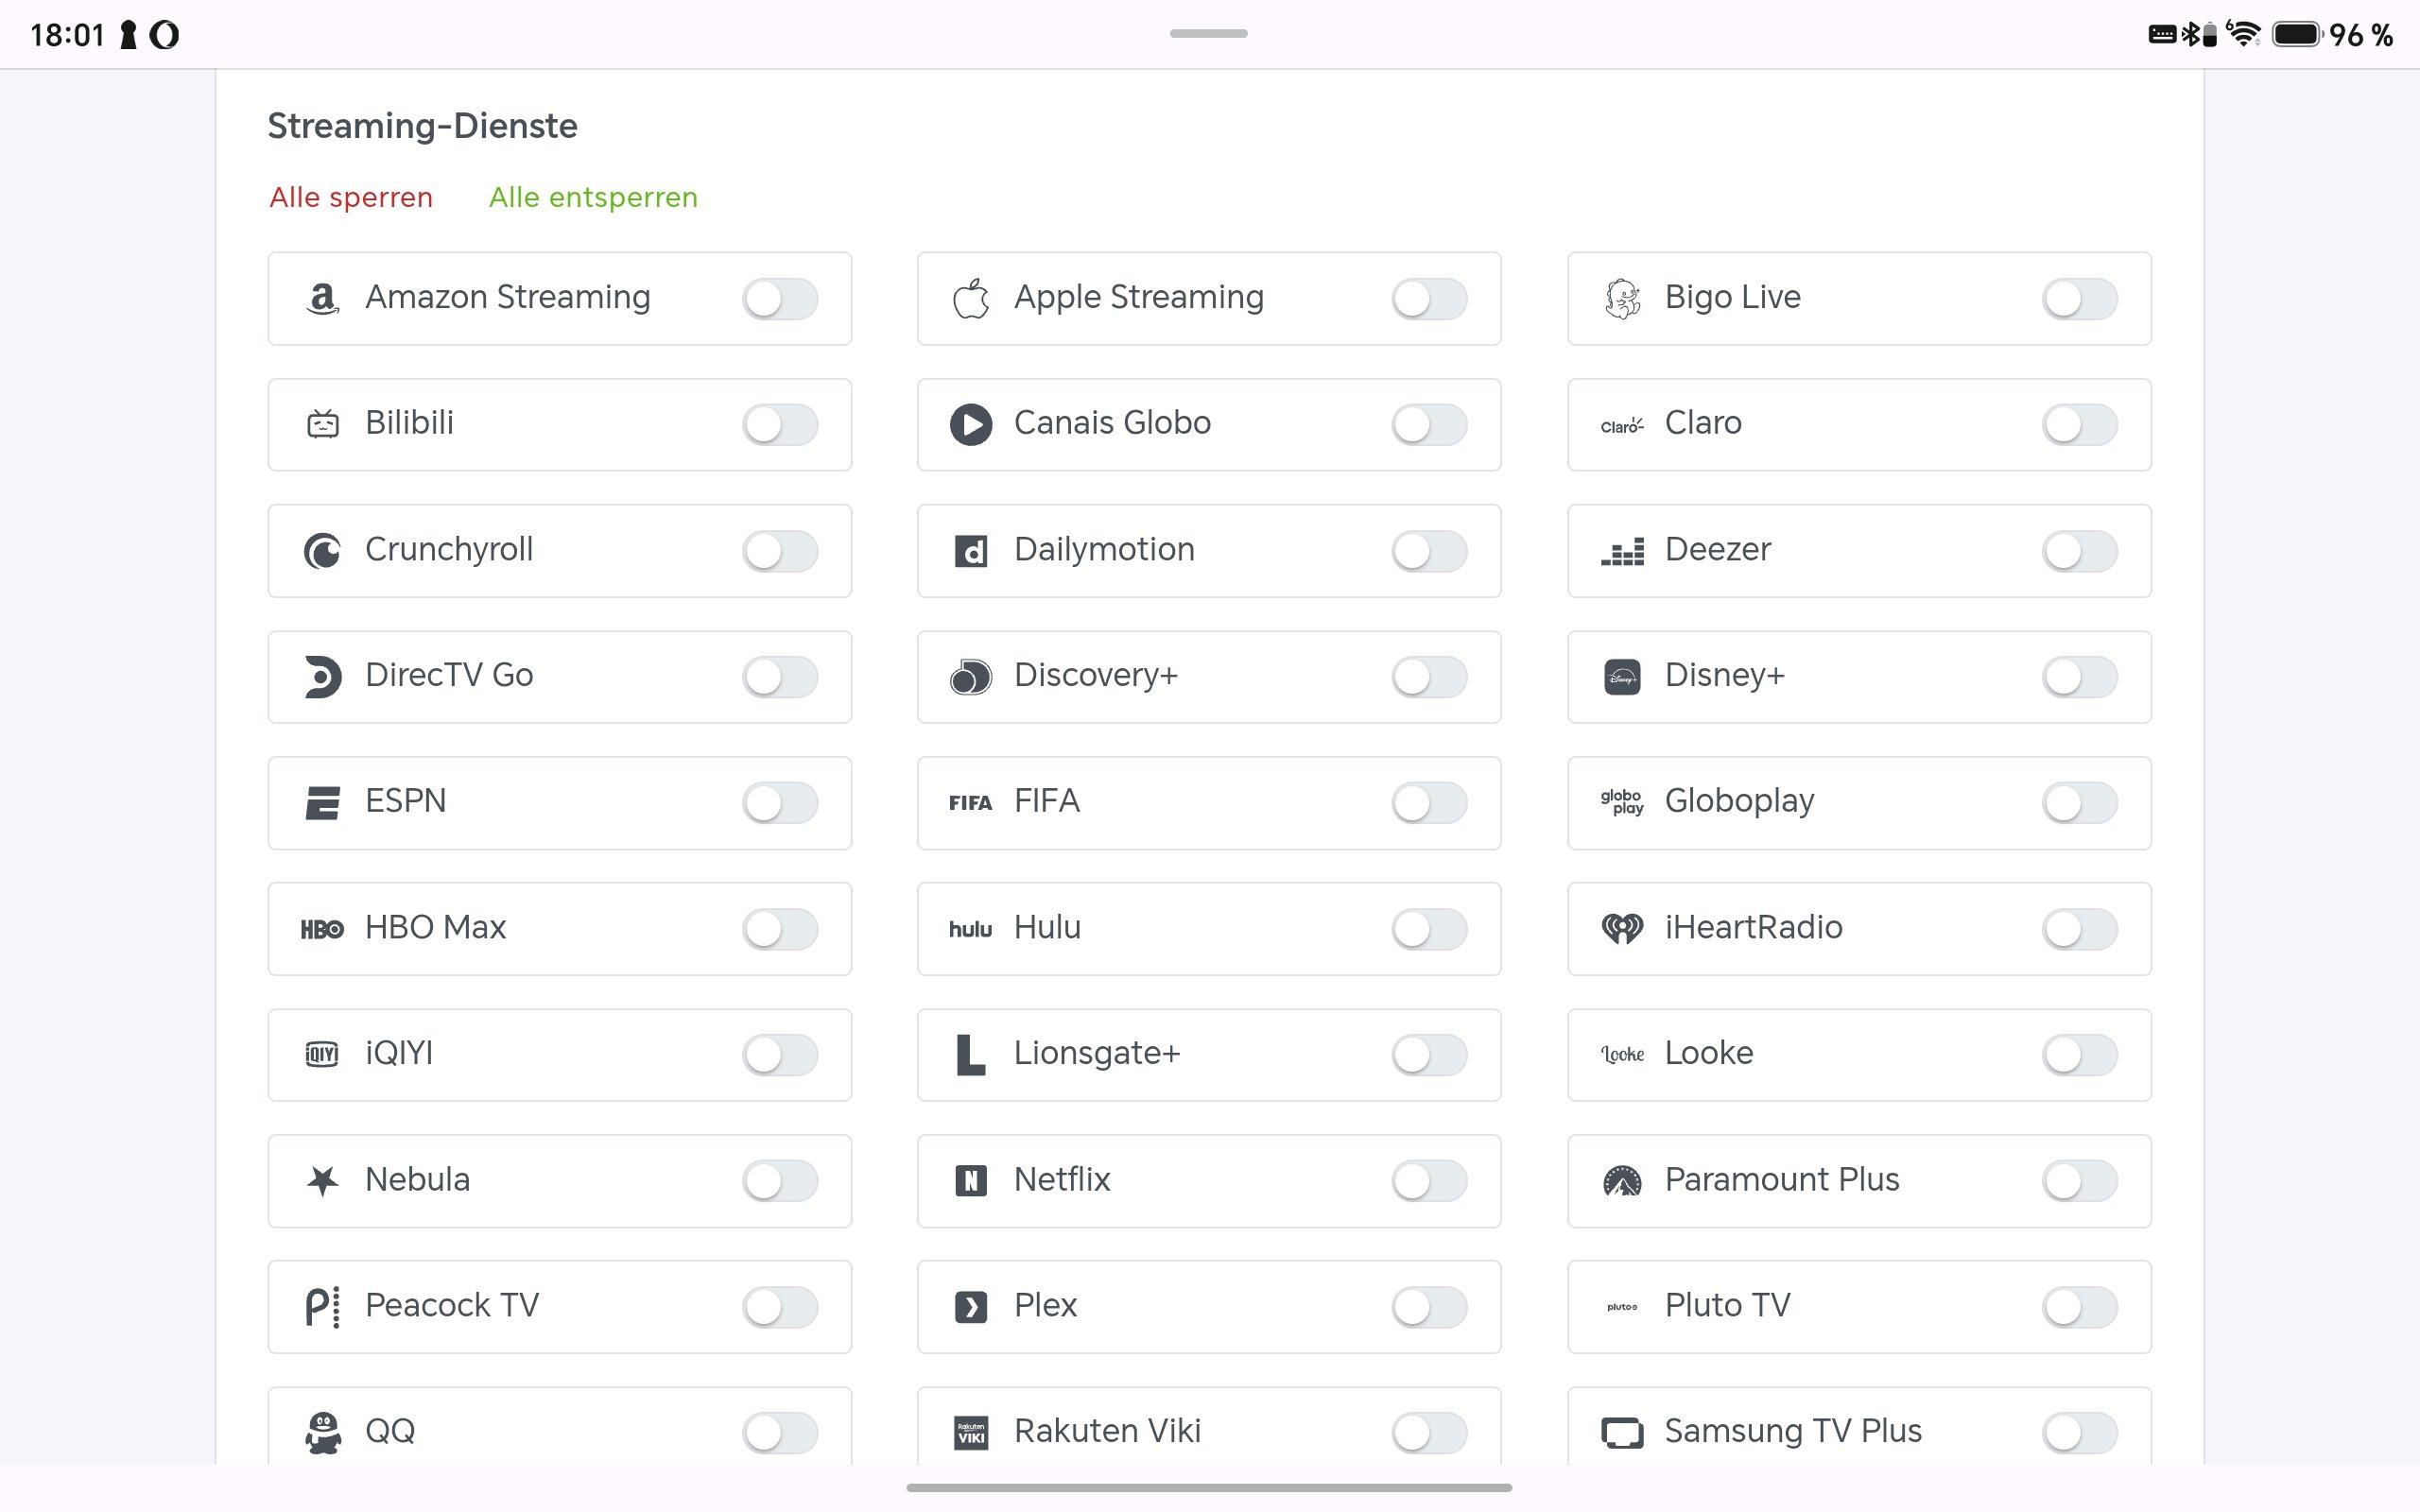
Task: Click the Nebula star icon
Action: 322,1181
